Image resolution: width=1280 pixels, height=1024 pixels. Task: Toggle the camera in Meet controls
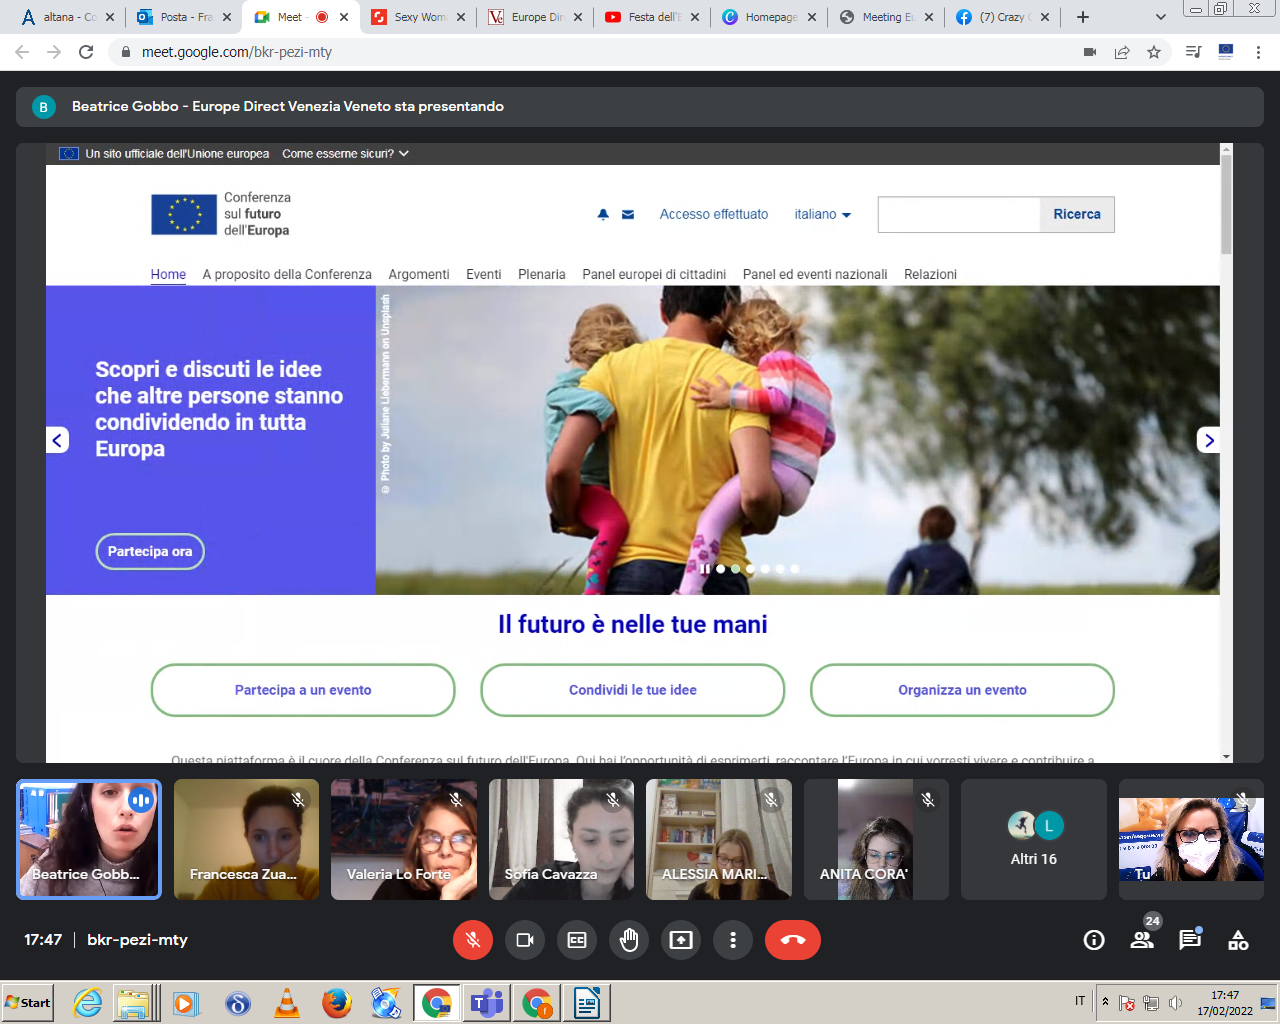[x=525, y=940]
